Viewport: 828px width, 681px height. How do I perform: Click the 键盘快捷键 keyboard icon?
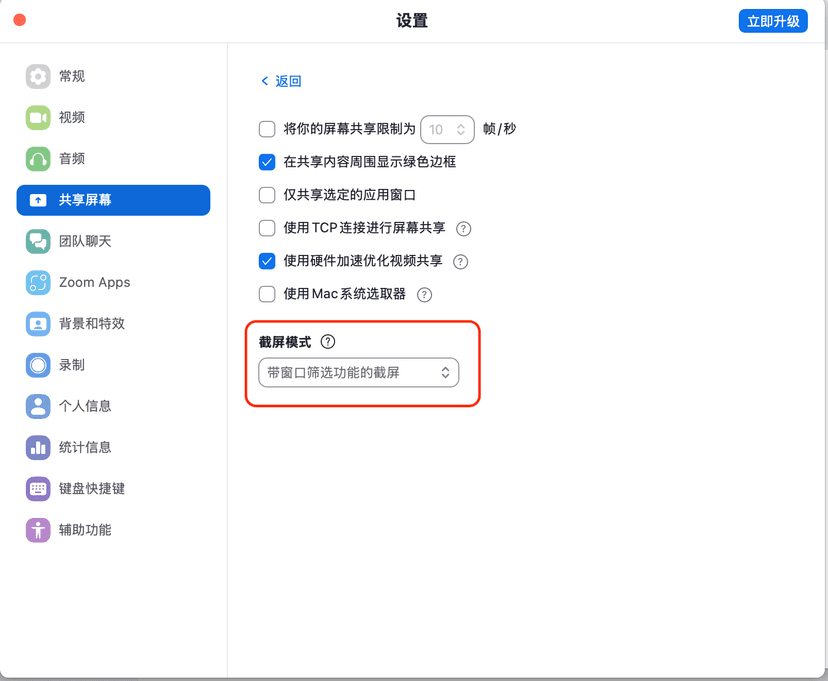click(x=38, y=488)
